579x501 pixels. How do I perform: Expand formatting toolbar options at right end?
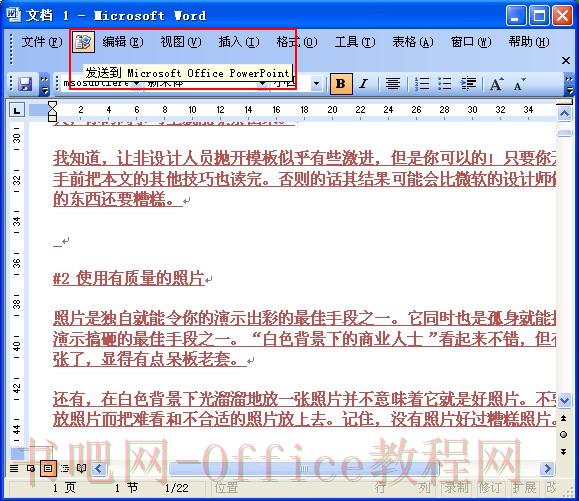(x=569, y=85)
